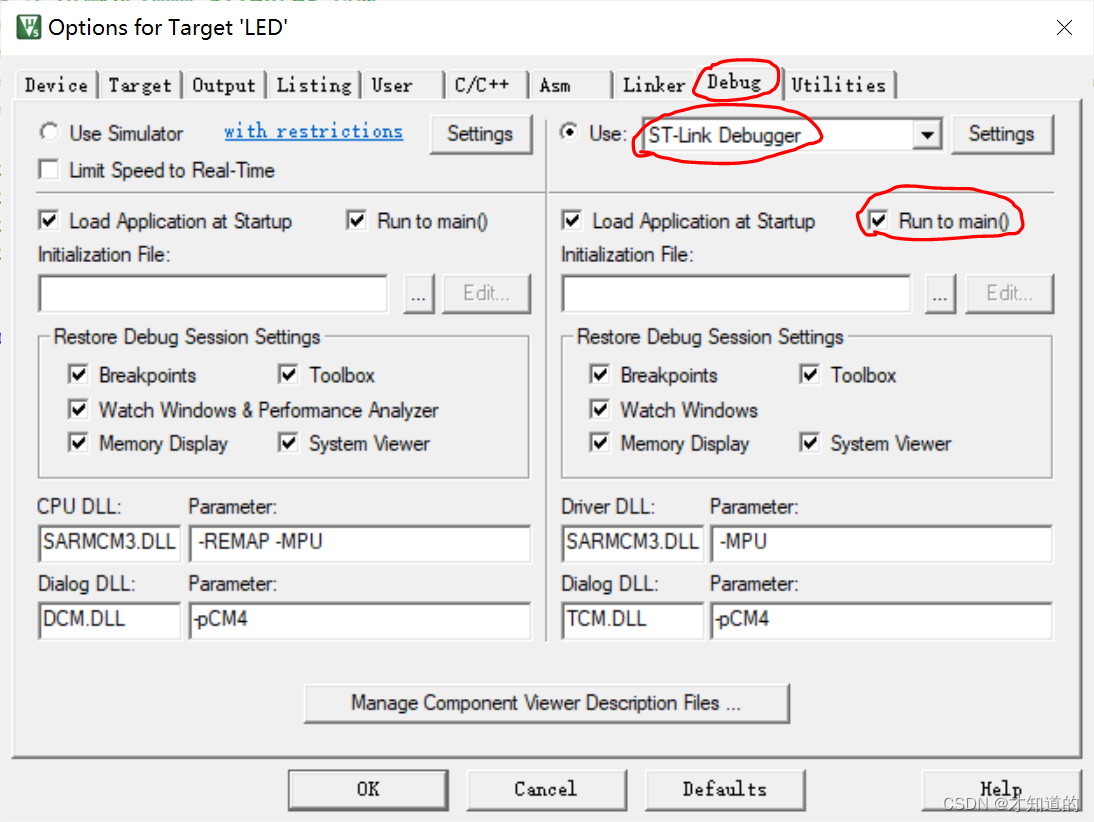Toggle simulator Load Application at Startup
This screenshot has height=822, width=1094.
coord(49,221)
